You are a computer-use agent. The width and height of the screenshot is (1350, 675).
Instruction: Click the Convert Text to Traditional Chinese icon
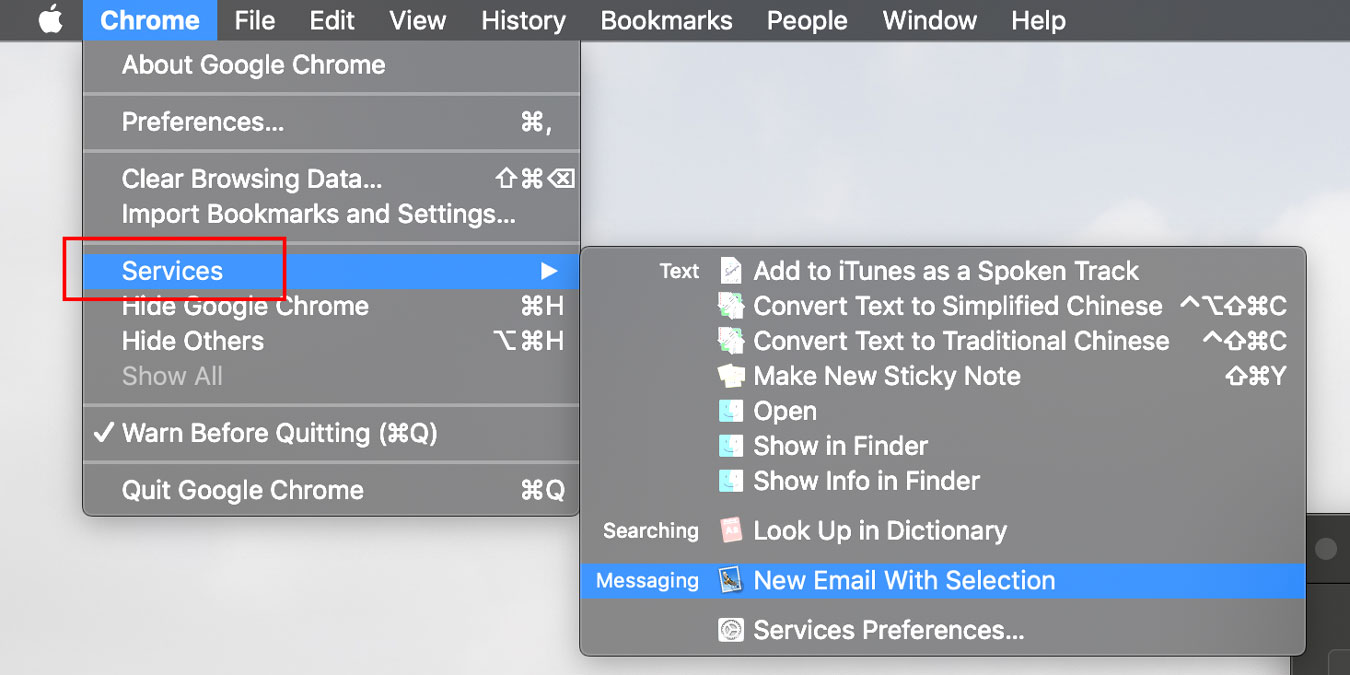[x=732, y=340]
